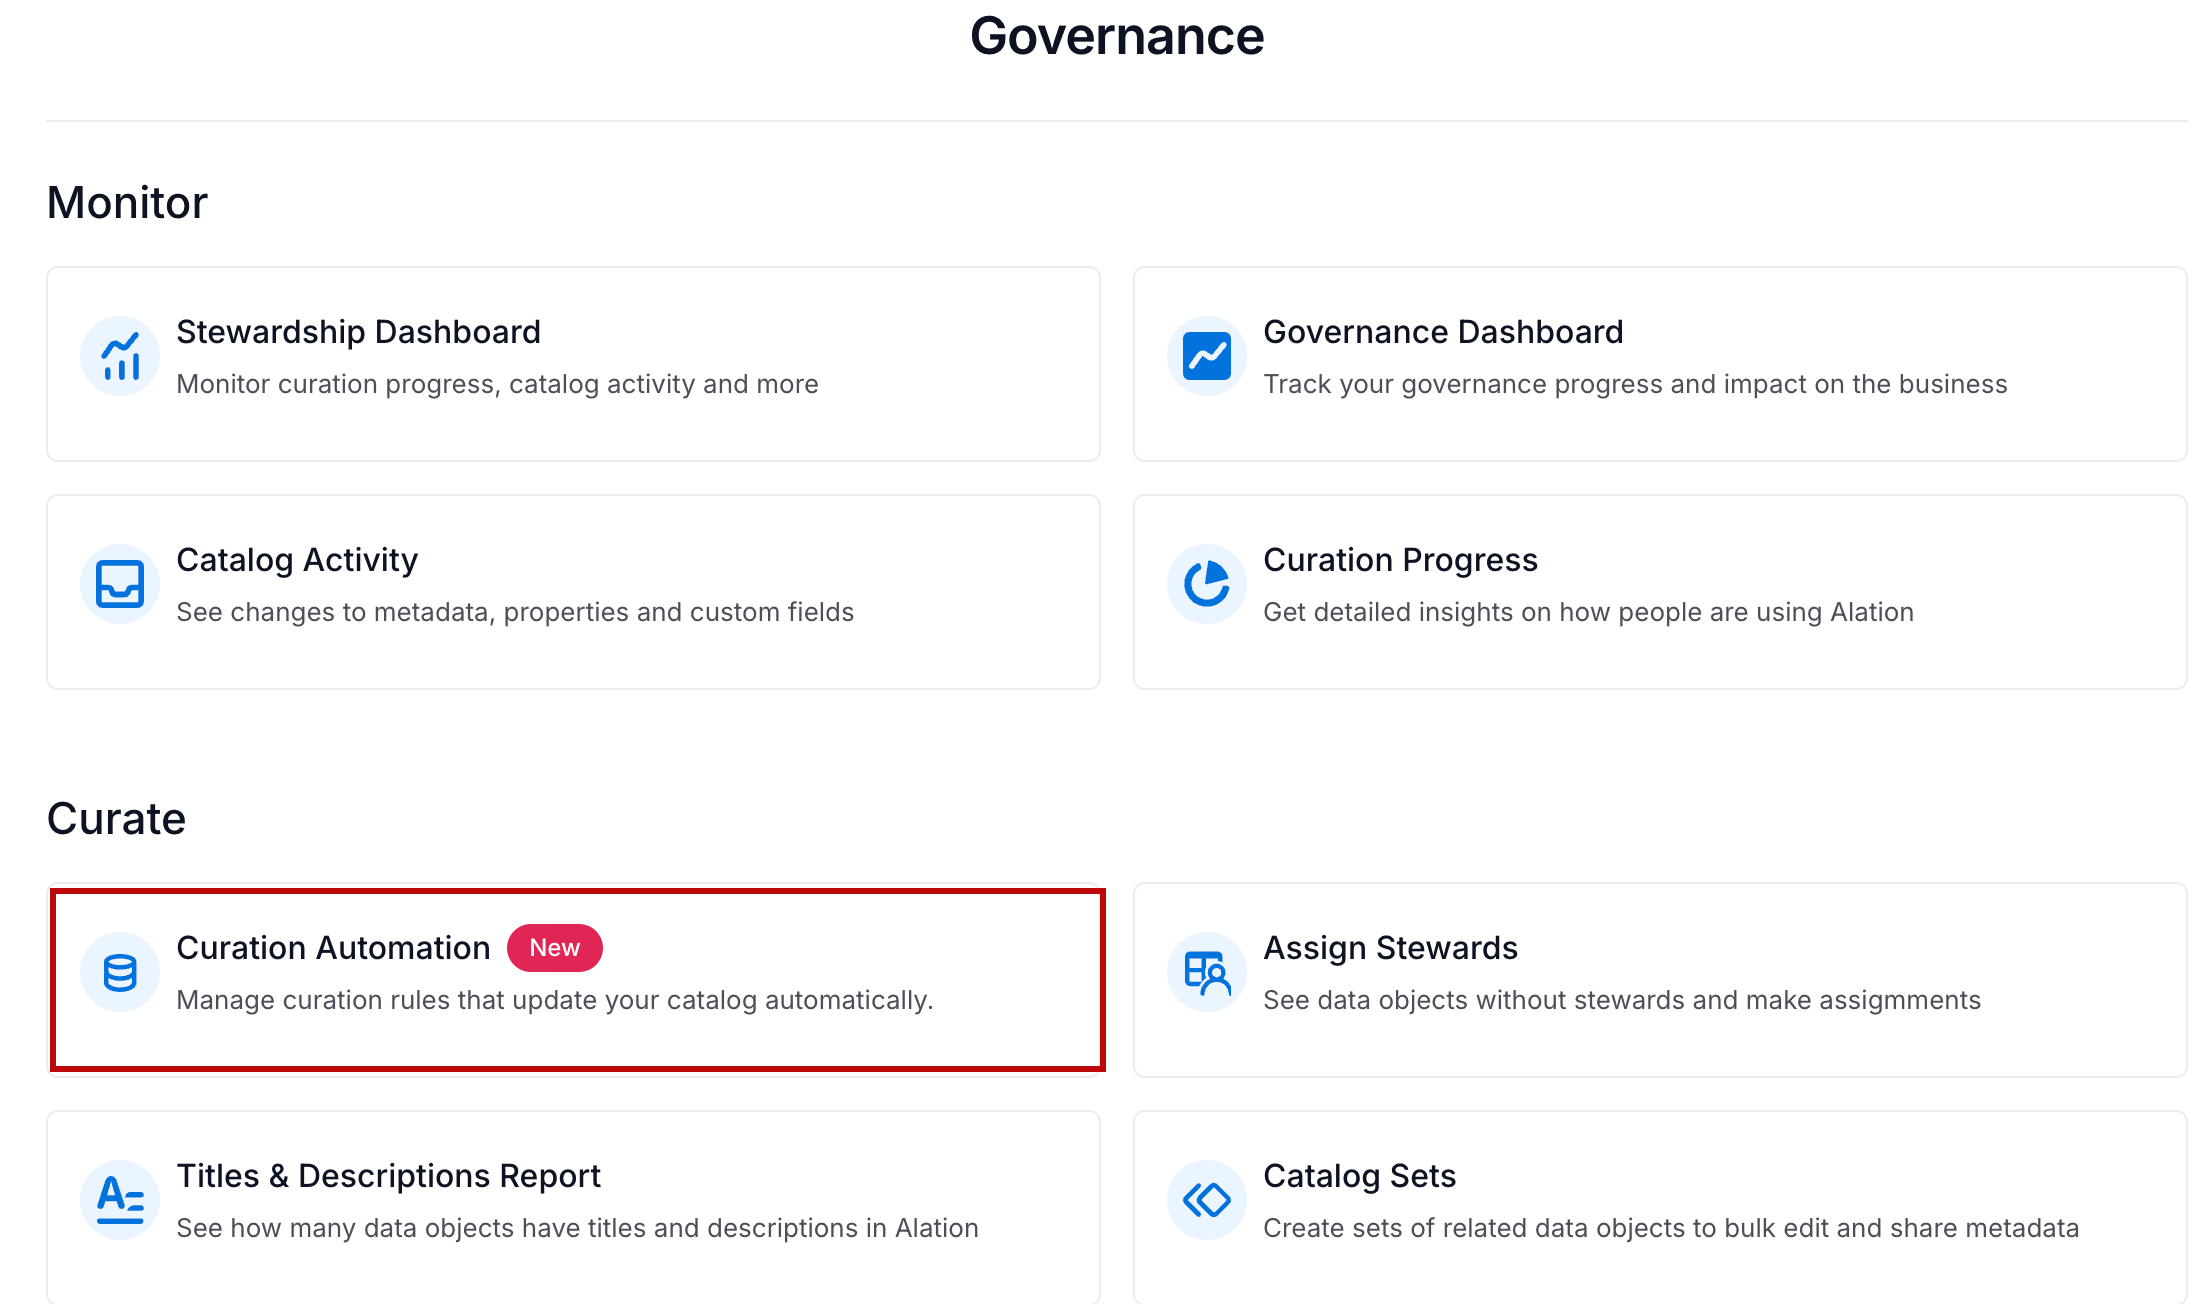Click 'Track your governance progress' description
This screenshot has height=1304, width=2198.
pos(1634,384)
